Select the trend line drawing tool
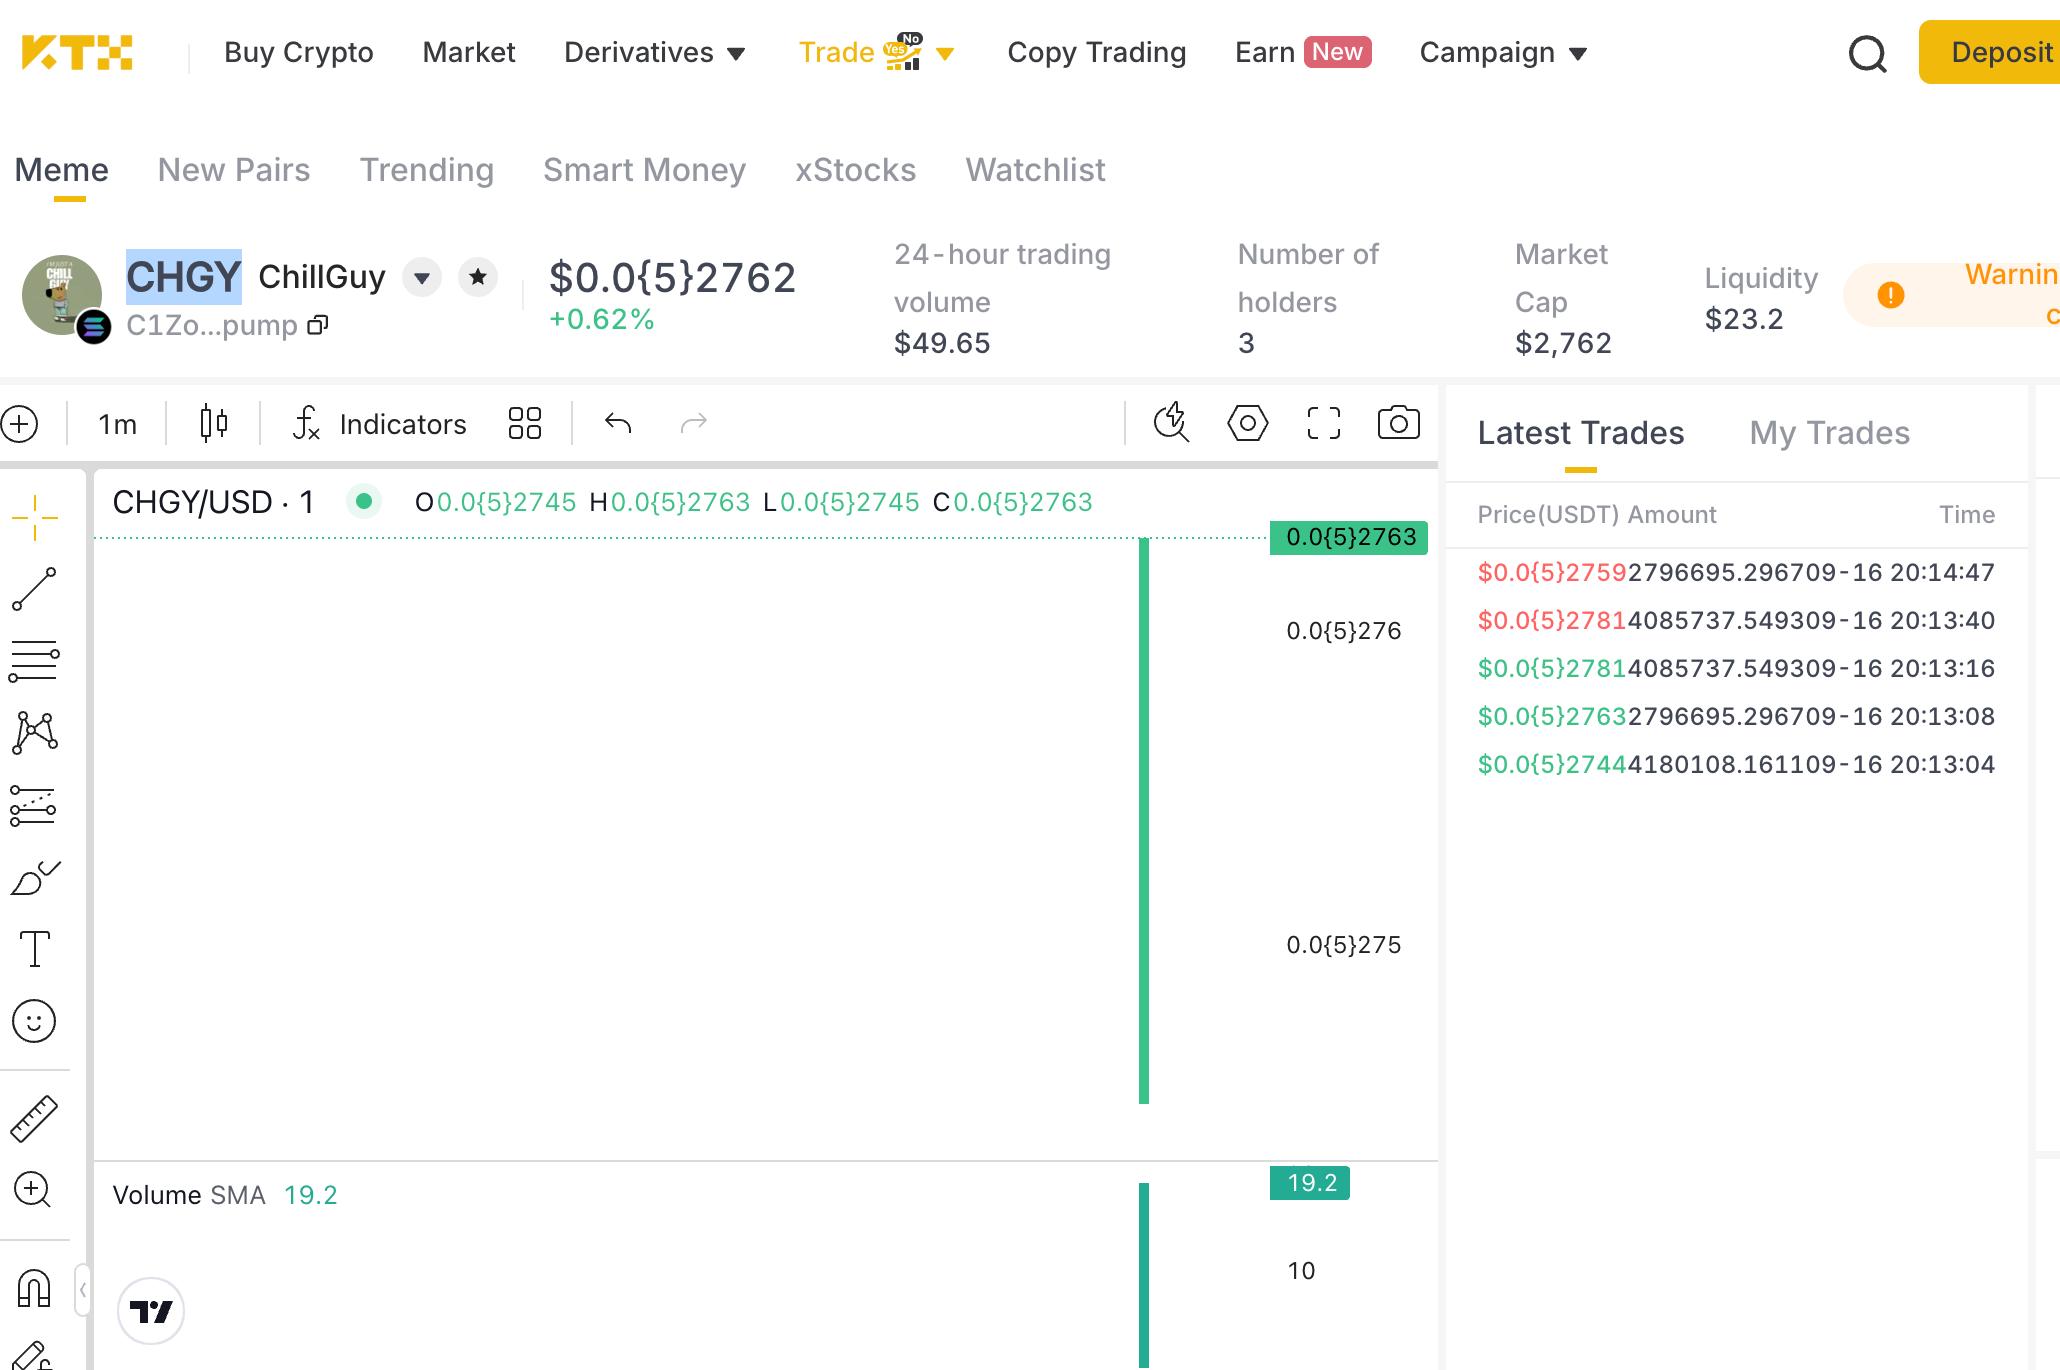This screenshot has width=2060, height=1370. coord(35,589)
